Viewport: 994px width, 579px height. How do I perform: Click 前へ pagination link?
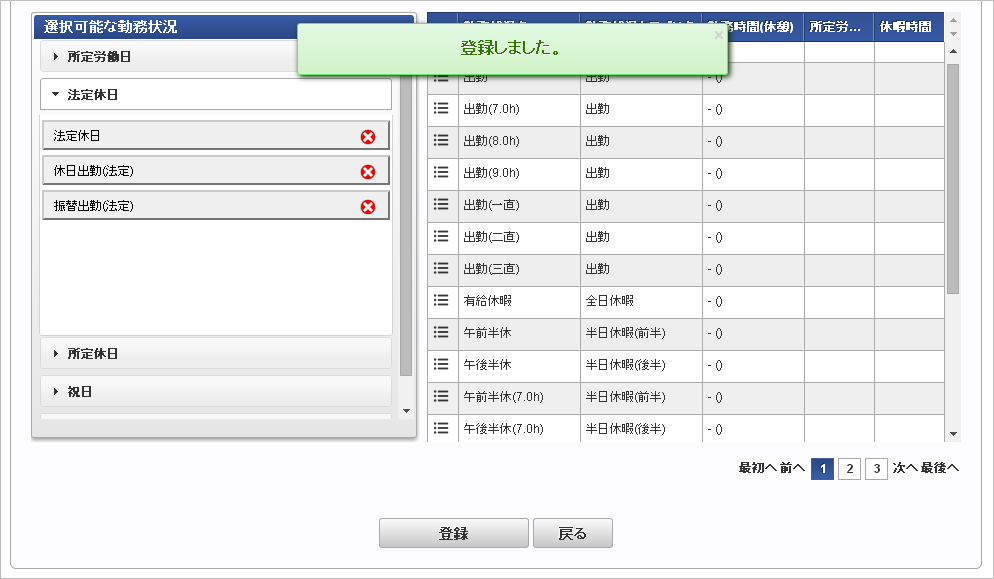[792, 468]
